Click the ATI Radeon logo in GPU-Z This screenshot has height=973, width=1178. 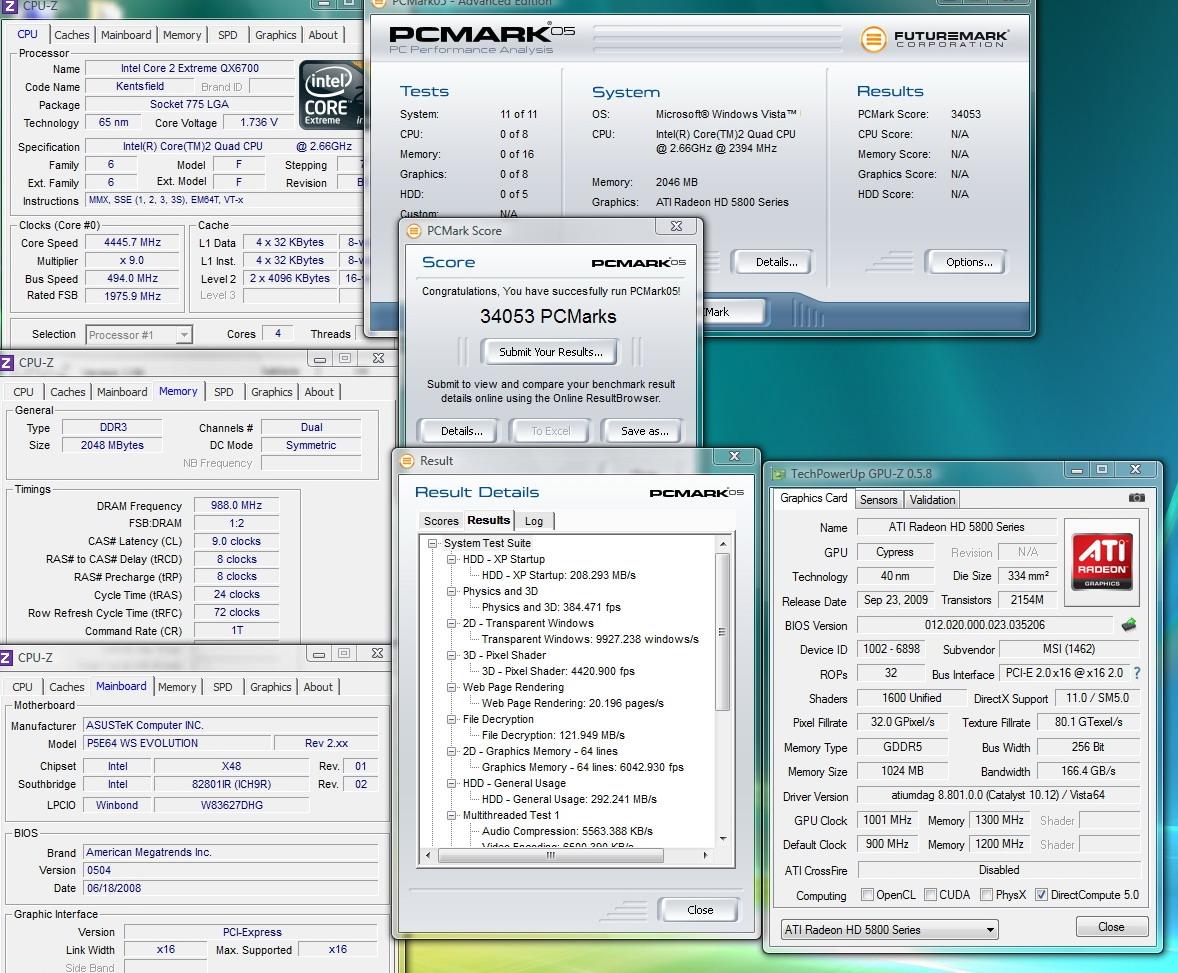click(1102, 561)
